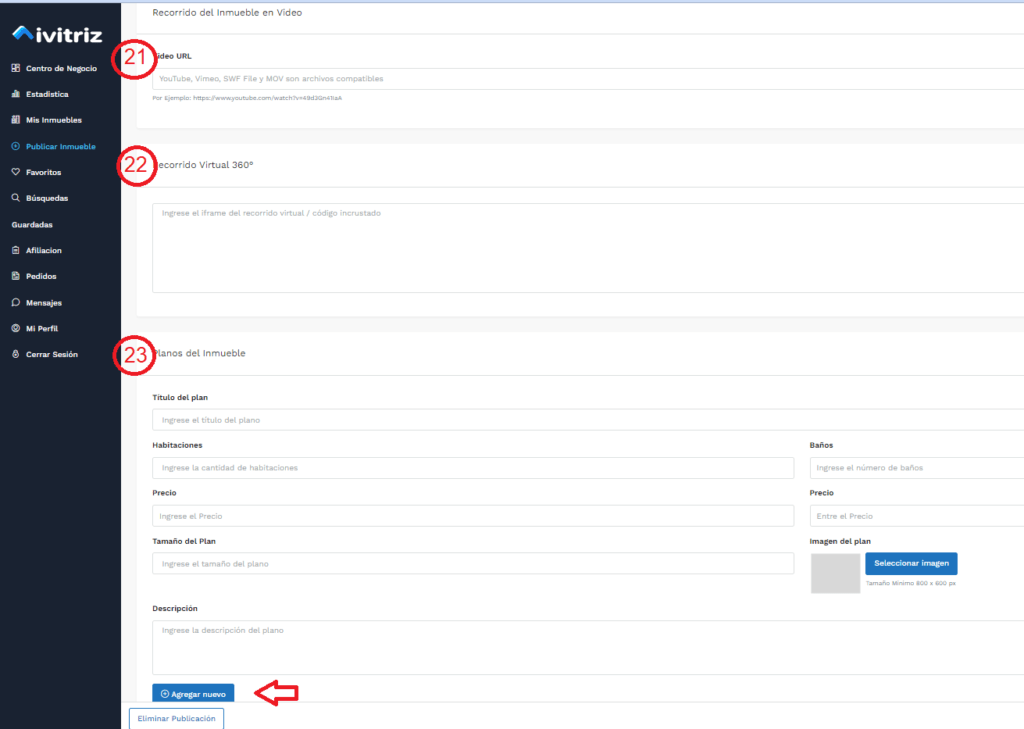Click the Agregar nuevo button
This screenshot has width=1024, height=729.
point(193,693)
